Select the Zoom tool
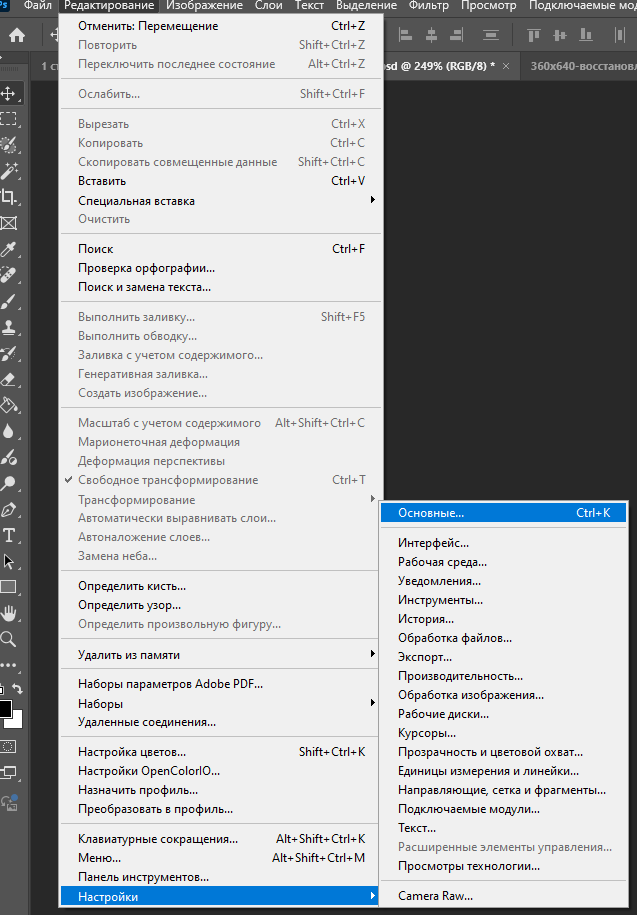This screenshot has height=915, width=637. coord(8,638)
